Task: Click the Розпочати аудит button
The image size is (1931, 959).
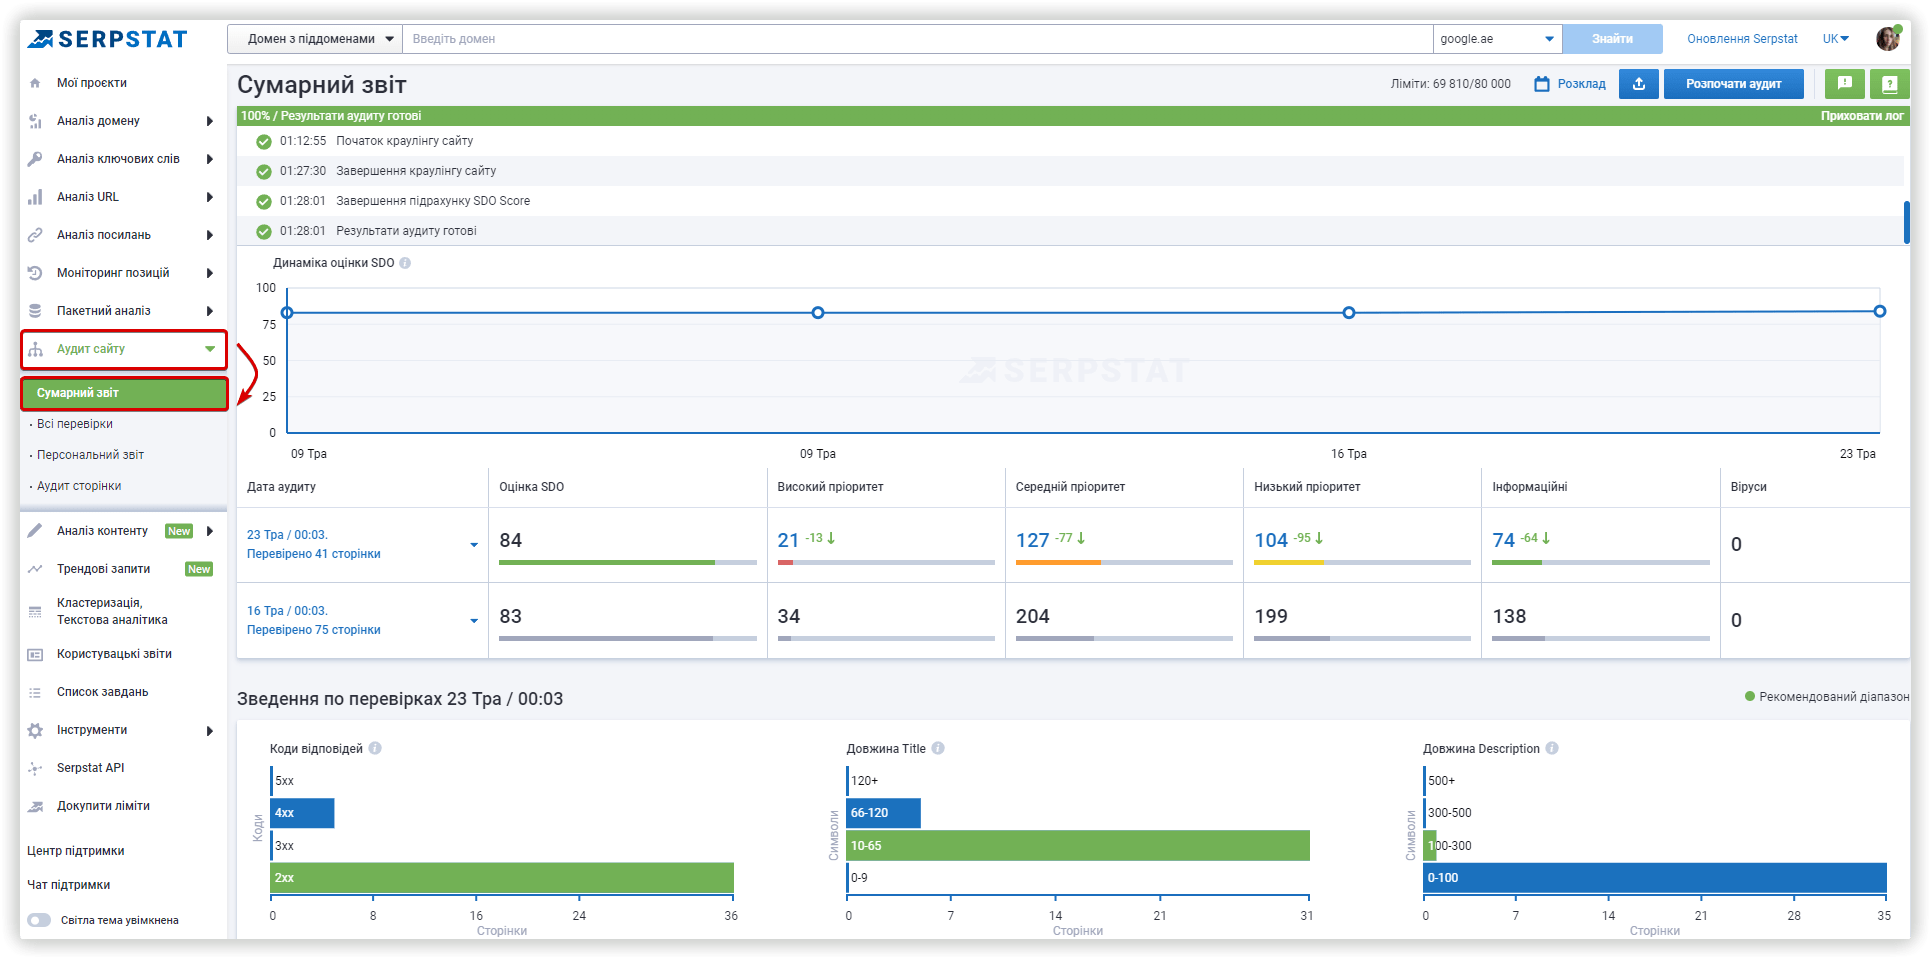Action: pyautogui.click(x=1733, y=84)
